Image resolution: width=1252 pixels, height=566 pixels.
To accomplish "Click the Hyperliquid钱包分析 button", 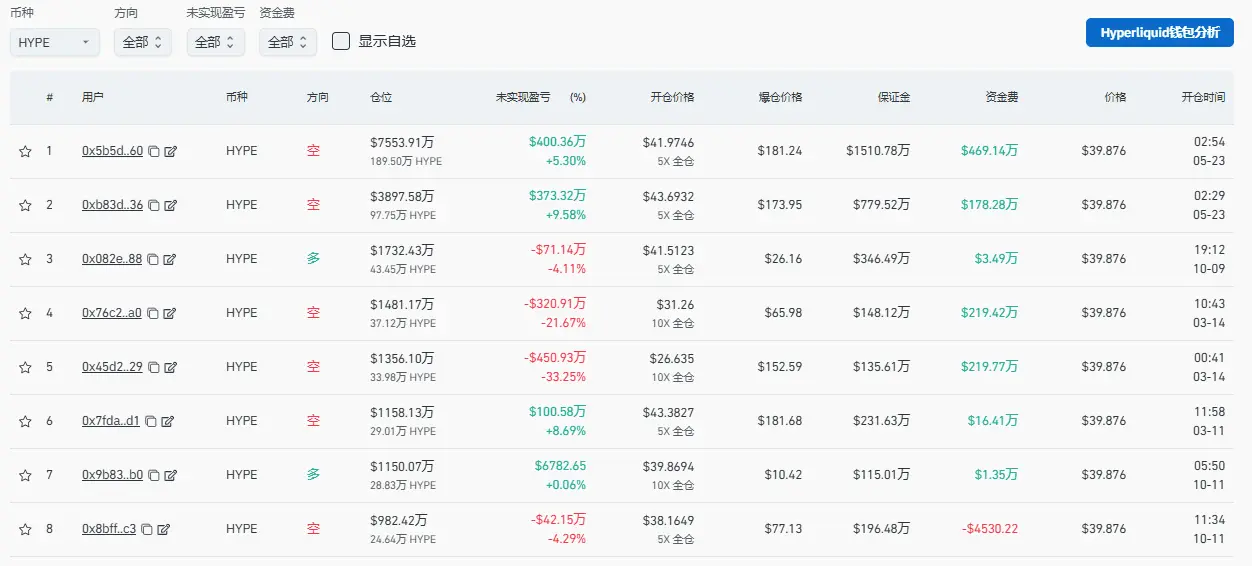I will pos(1160,32).
